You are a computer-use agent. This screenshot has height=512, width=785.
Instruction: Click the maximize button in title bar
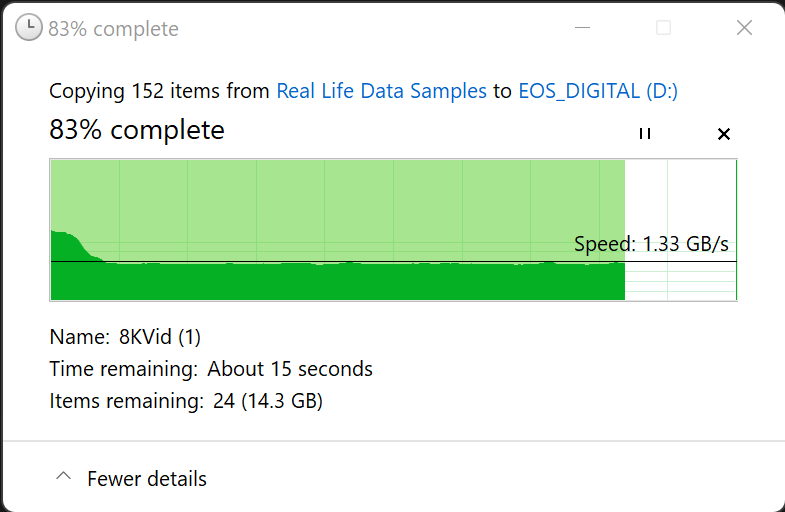(x=663, y=28)
